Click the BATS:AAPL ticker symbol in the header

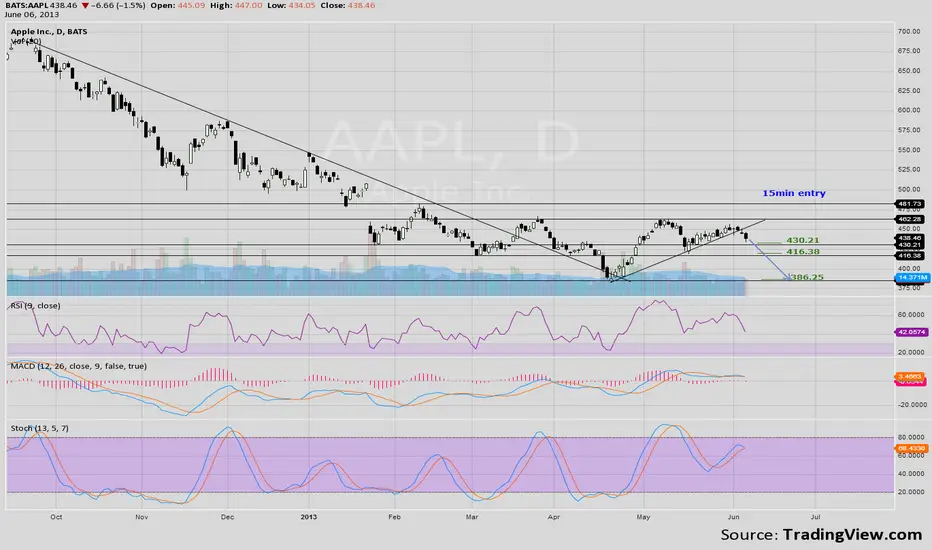(27, 5)
